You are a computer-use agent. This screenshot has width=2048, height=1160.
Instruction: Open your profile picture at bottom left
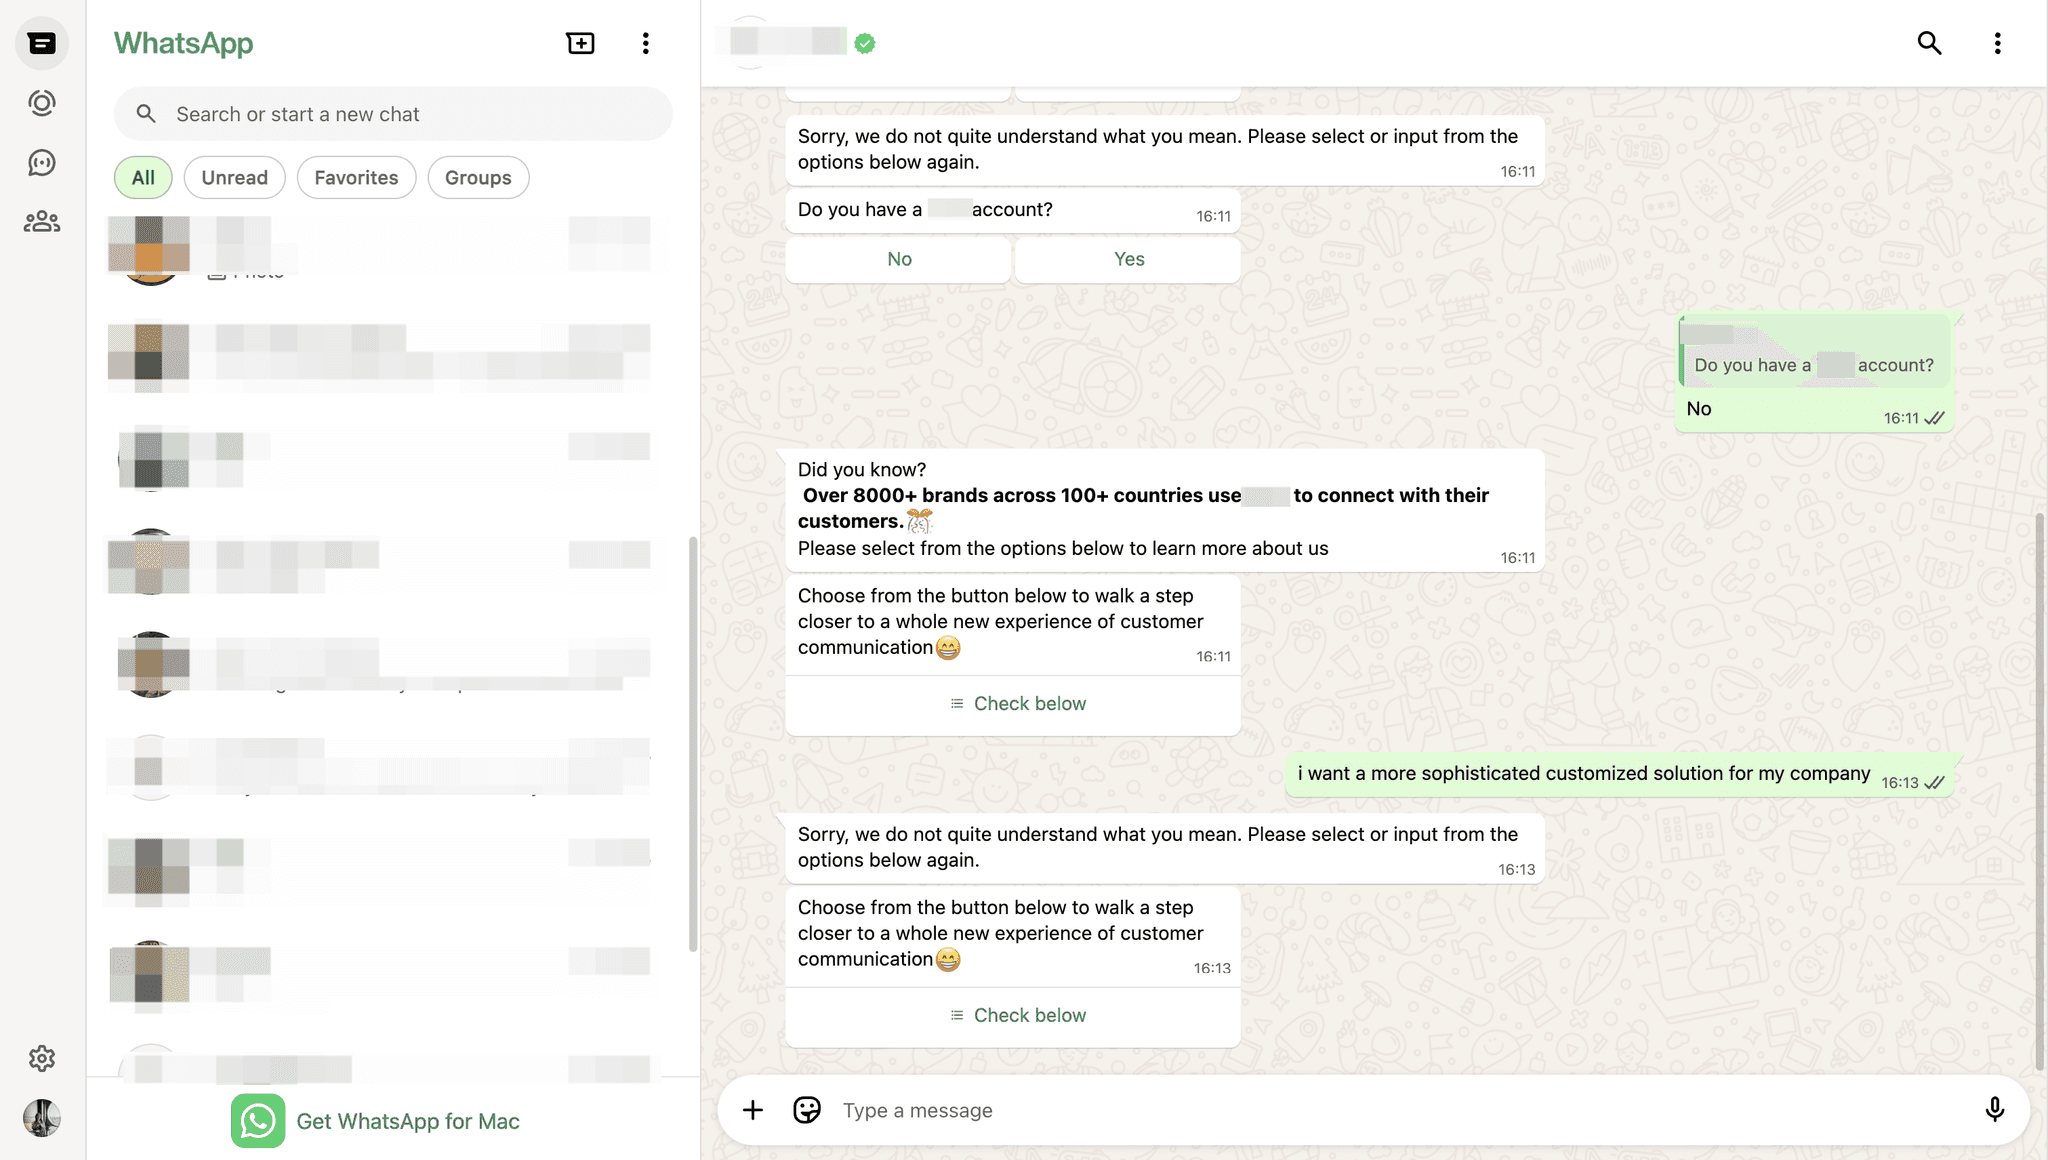tap(42, 1118)
